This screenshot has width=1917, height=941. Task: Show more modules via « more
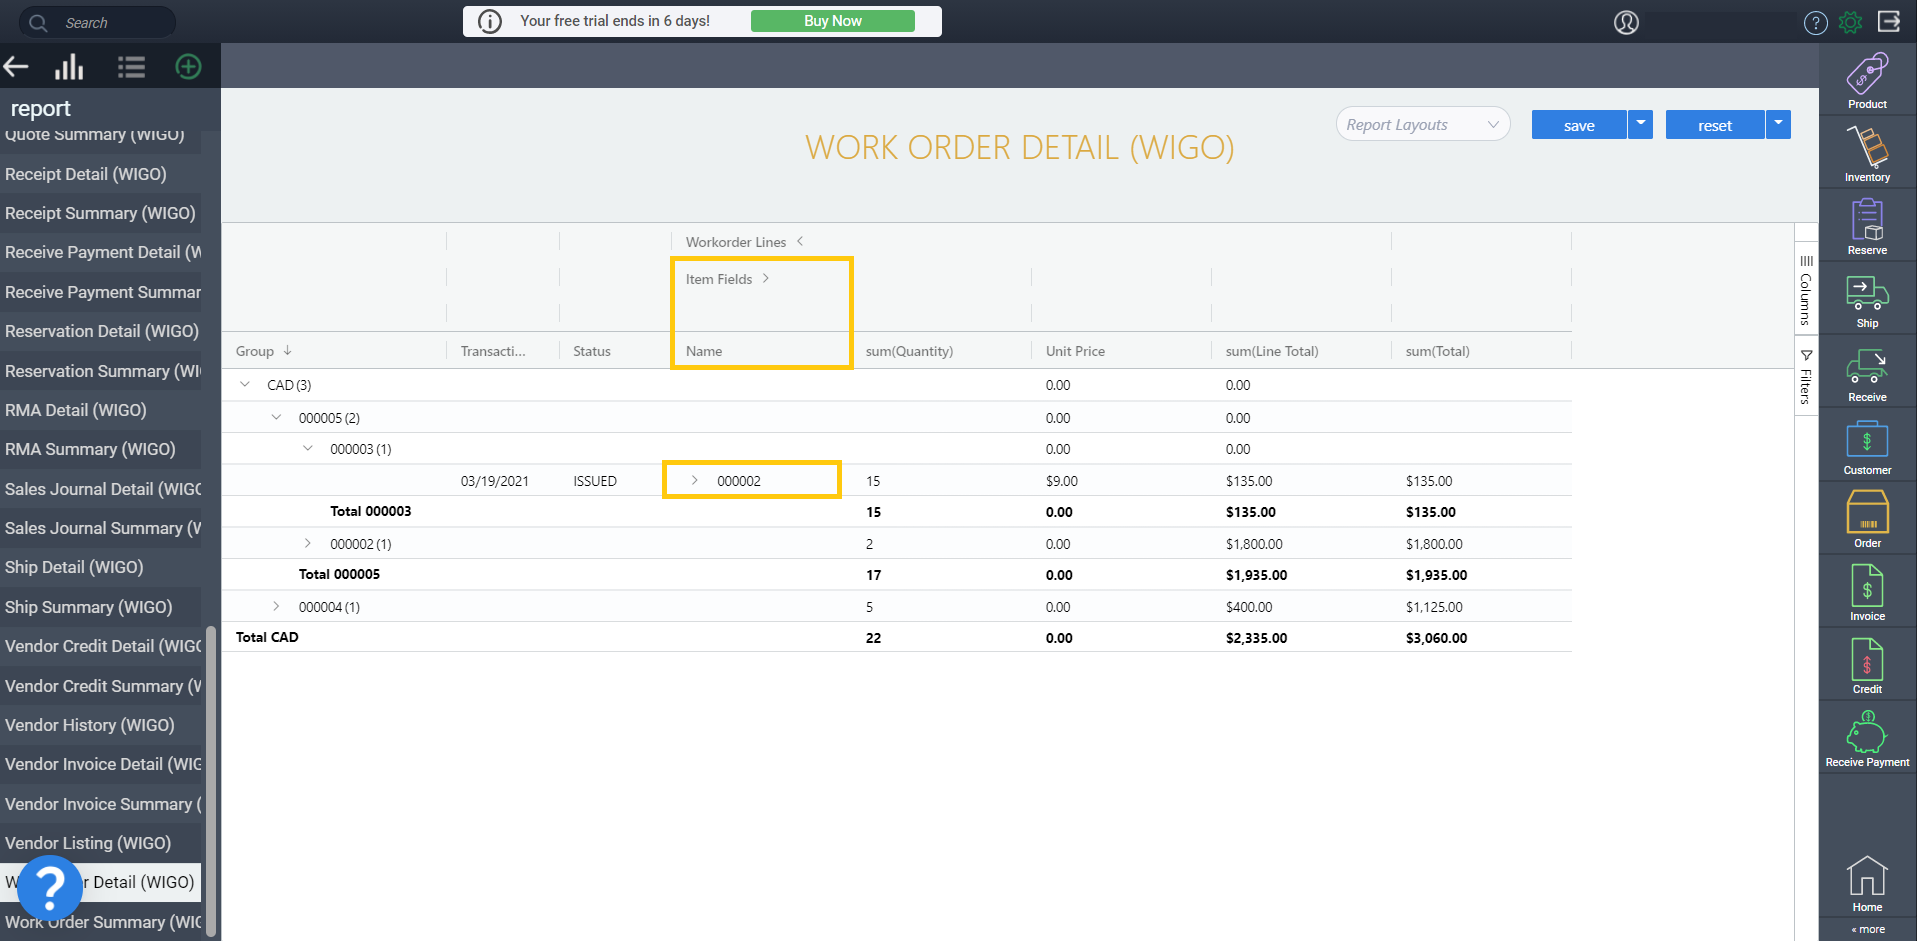coord(1867,929)
